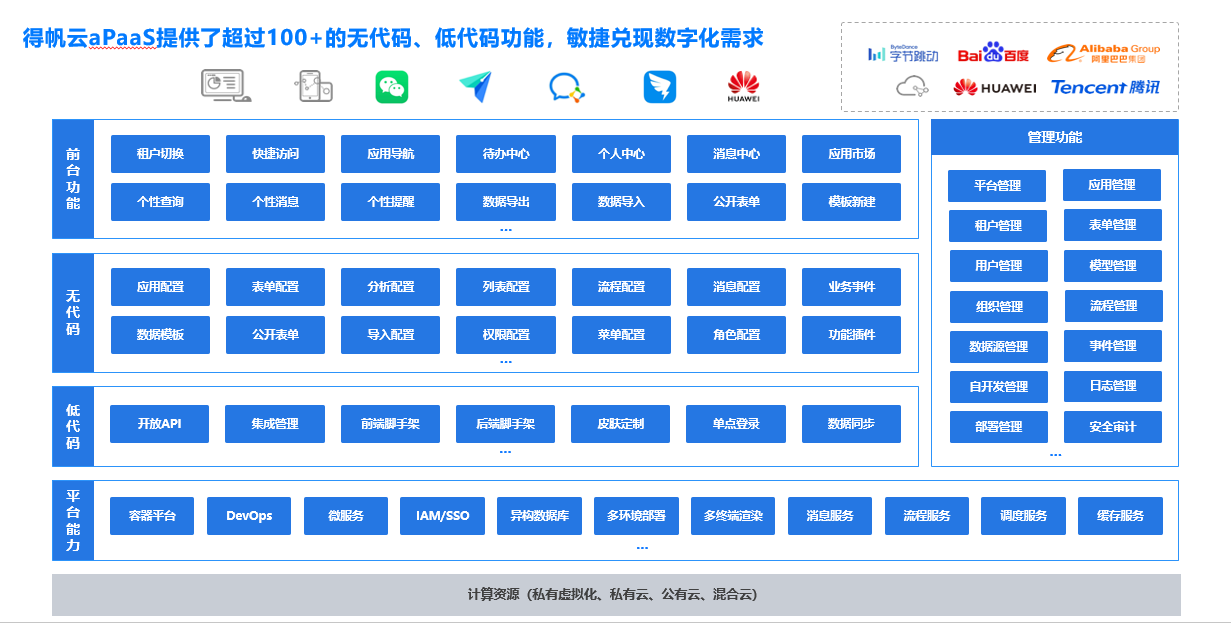
Task: Select the desktop dashboard icon
Action: (x=222, y=85)
